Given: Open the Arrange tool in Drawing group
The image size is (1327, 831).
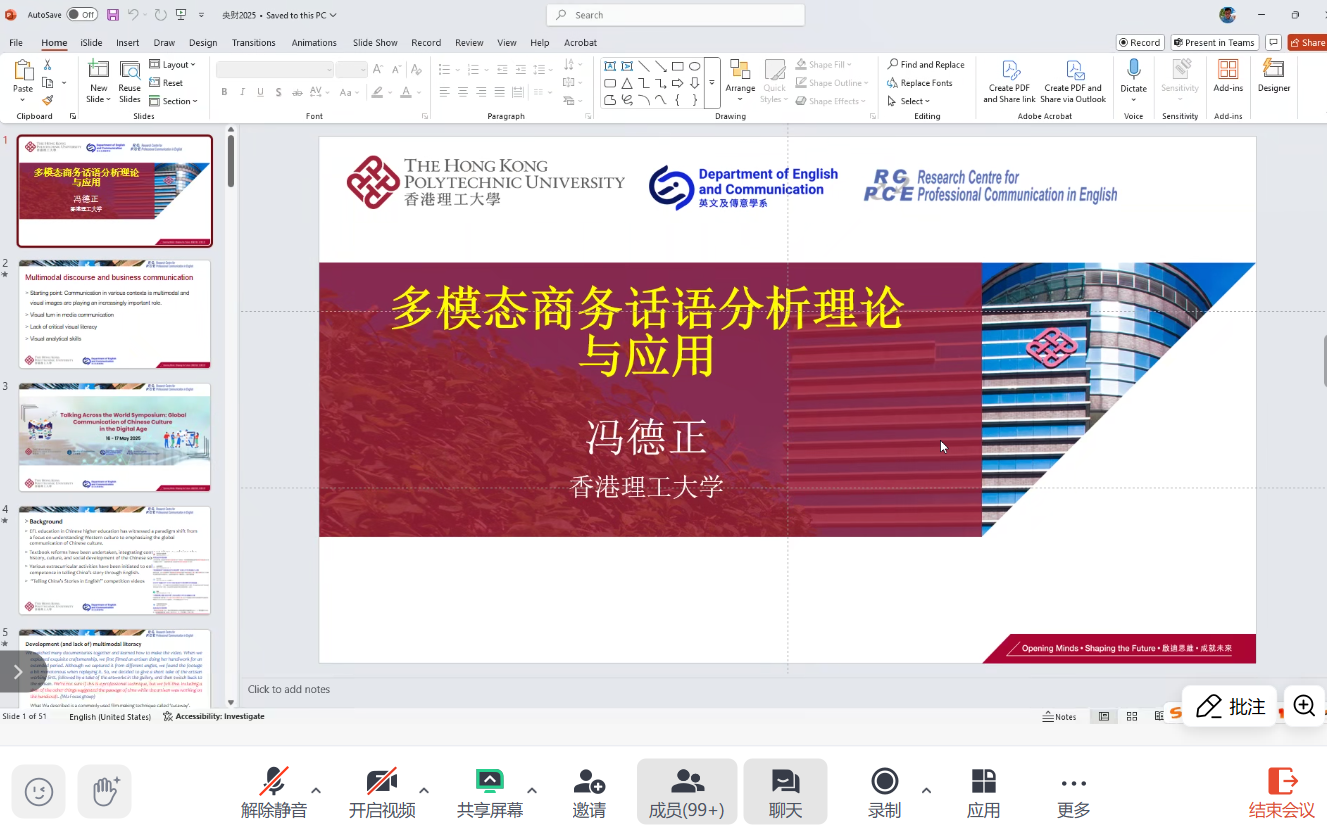Looking at the screenshot, I should (740, 70).
